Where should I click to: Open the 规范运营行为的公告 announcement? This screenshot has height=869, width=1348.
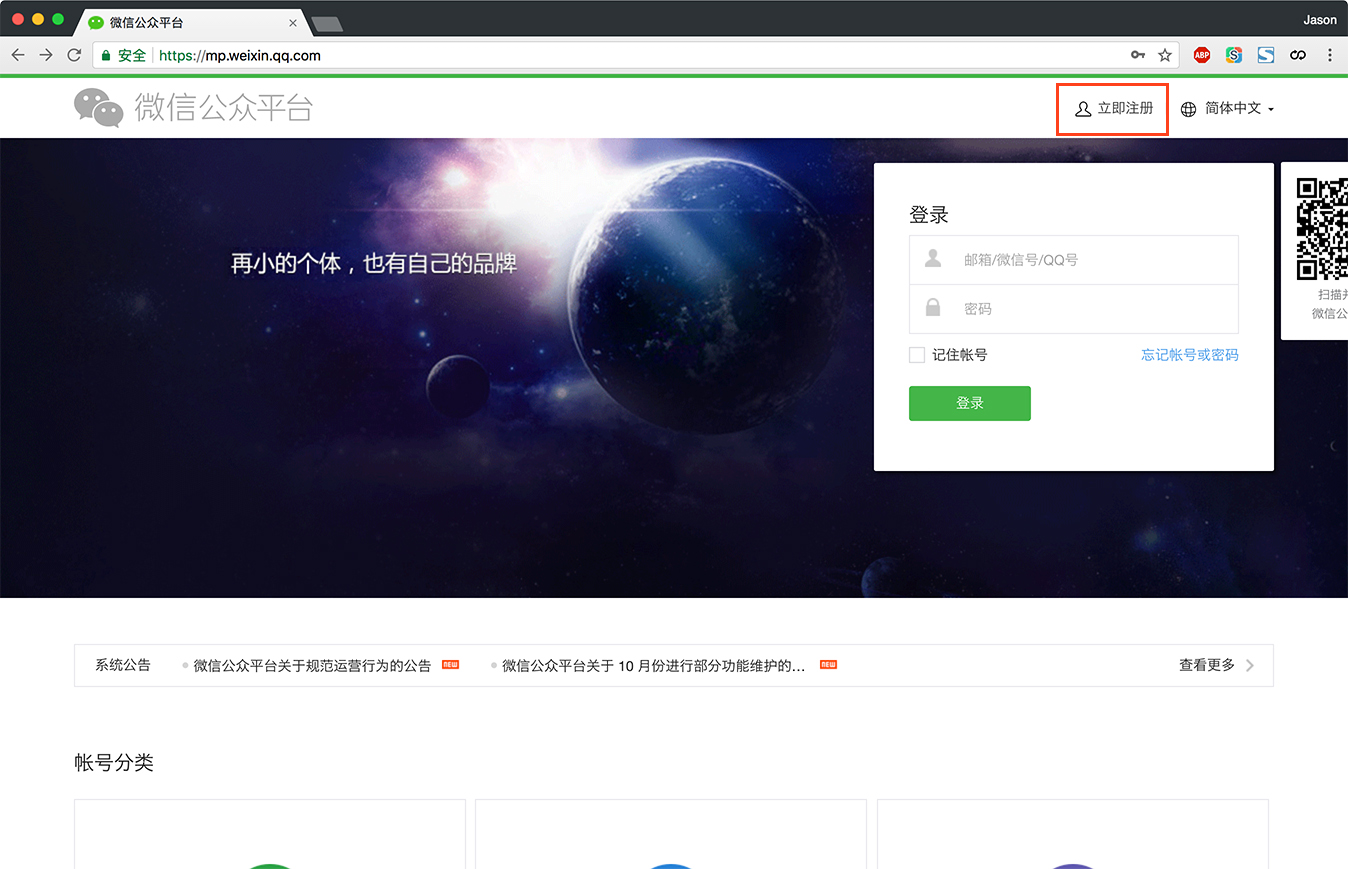[312, 665]
